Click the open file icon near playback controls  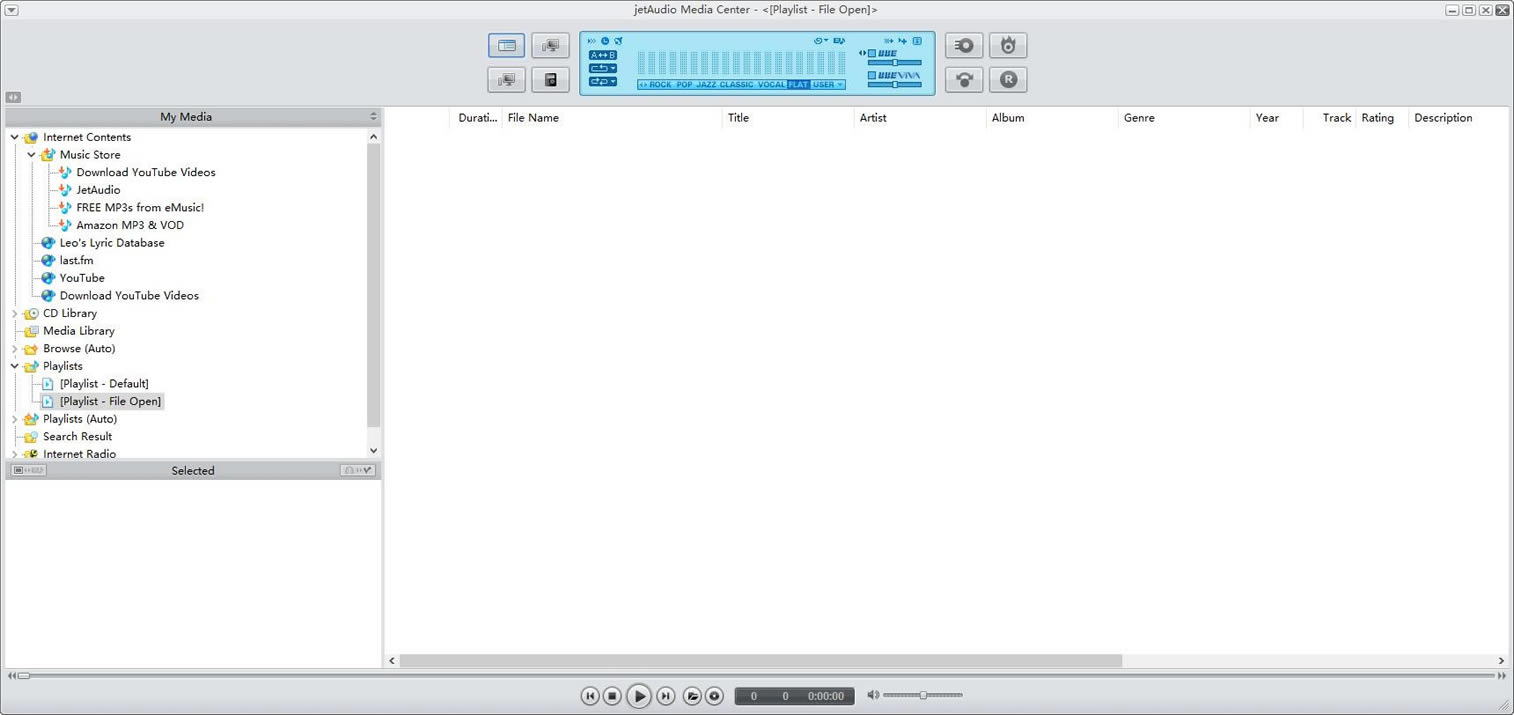[692, 695]
